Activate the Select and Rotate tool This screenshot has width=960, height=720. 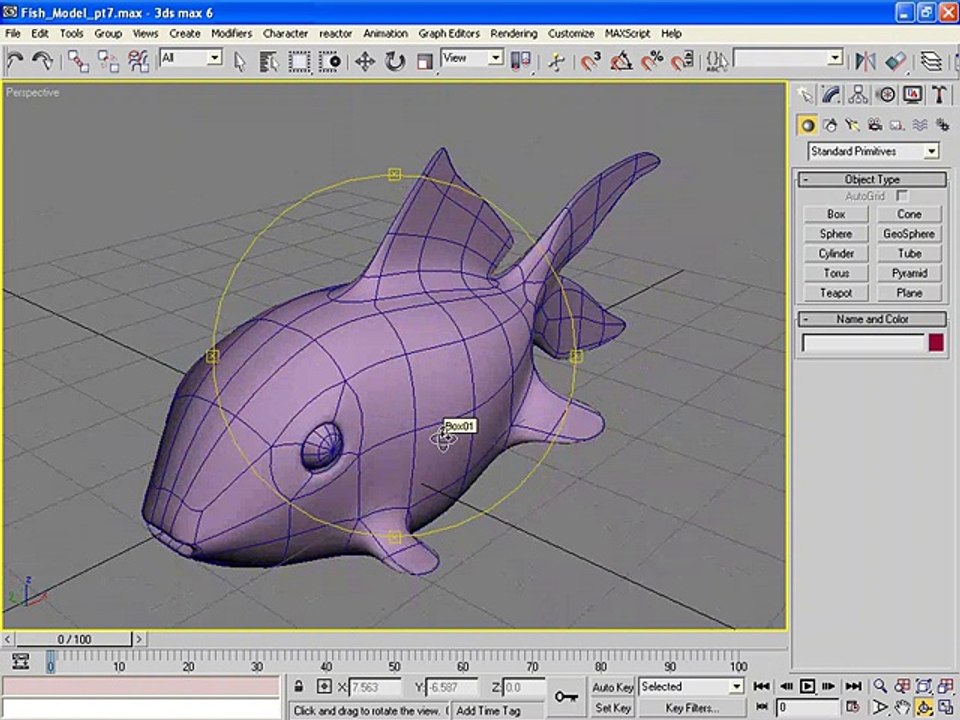pos(395,61)
